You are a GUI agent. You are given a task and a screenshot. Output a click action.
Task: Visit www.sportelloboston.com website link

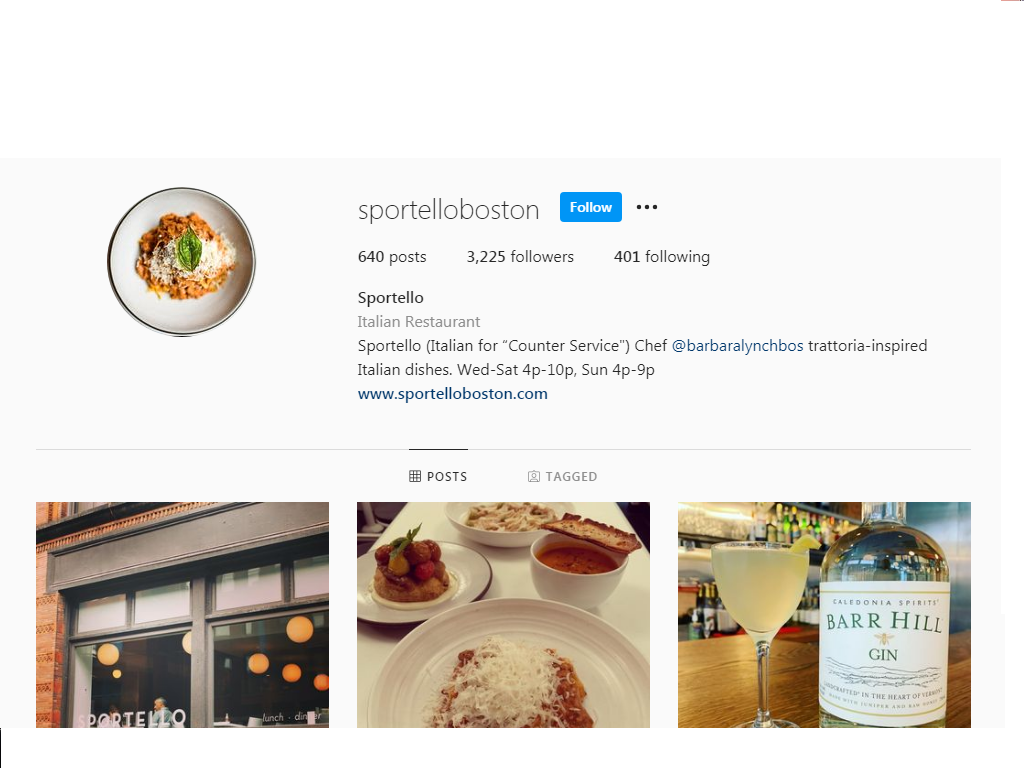[x=453, y=394]
